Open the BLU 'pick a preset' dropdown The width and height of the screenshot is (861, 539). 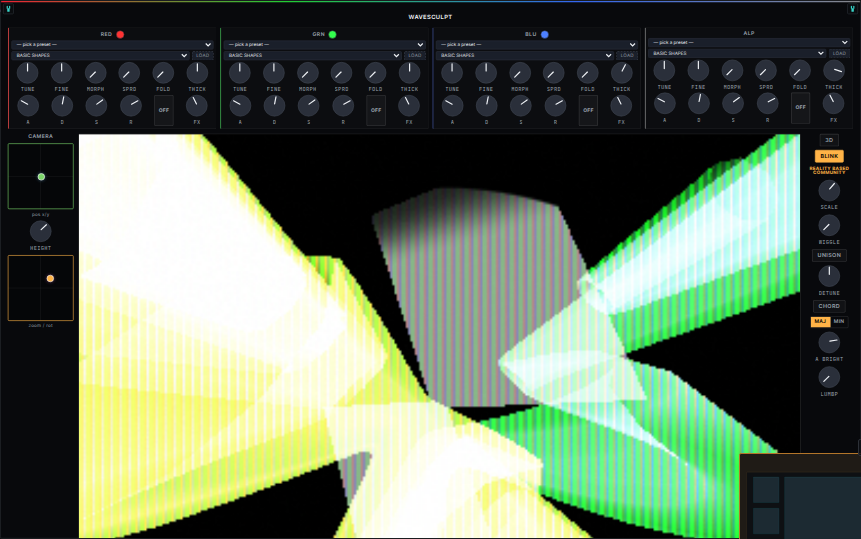(x=537, y=44)
